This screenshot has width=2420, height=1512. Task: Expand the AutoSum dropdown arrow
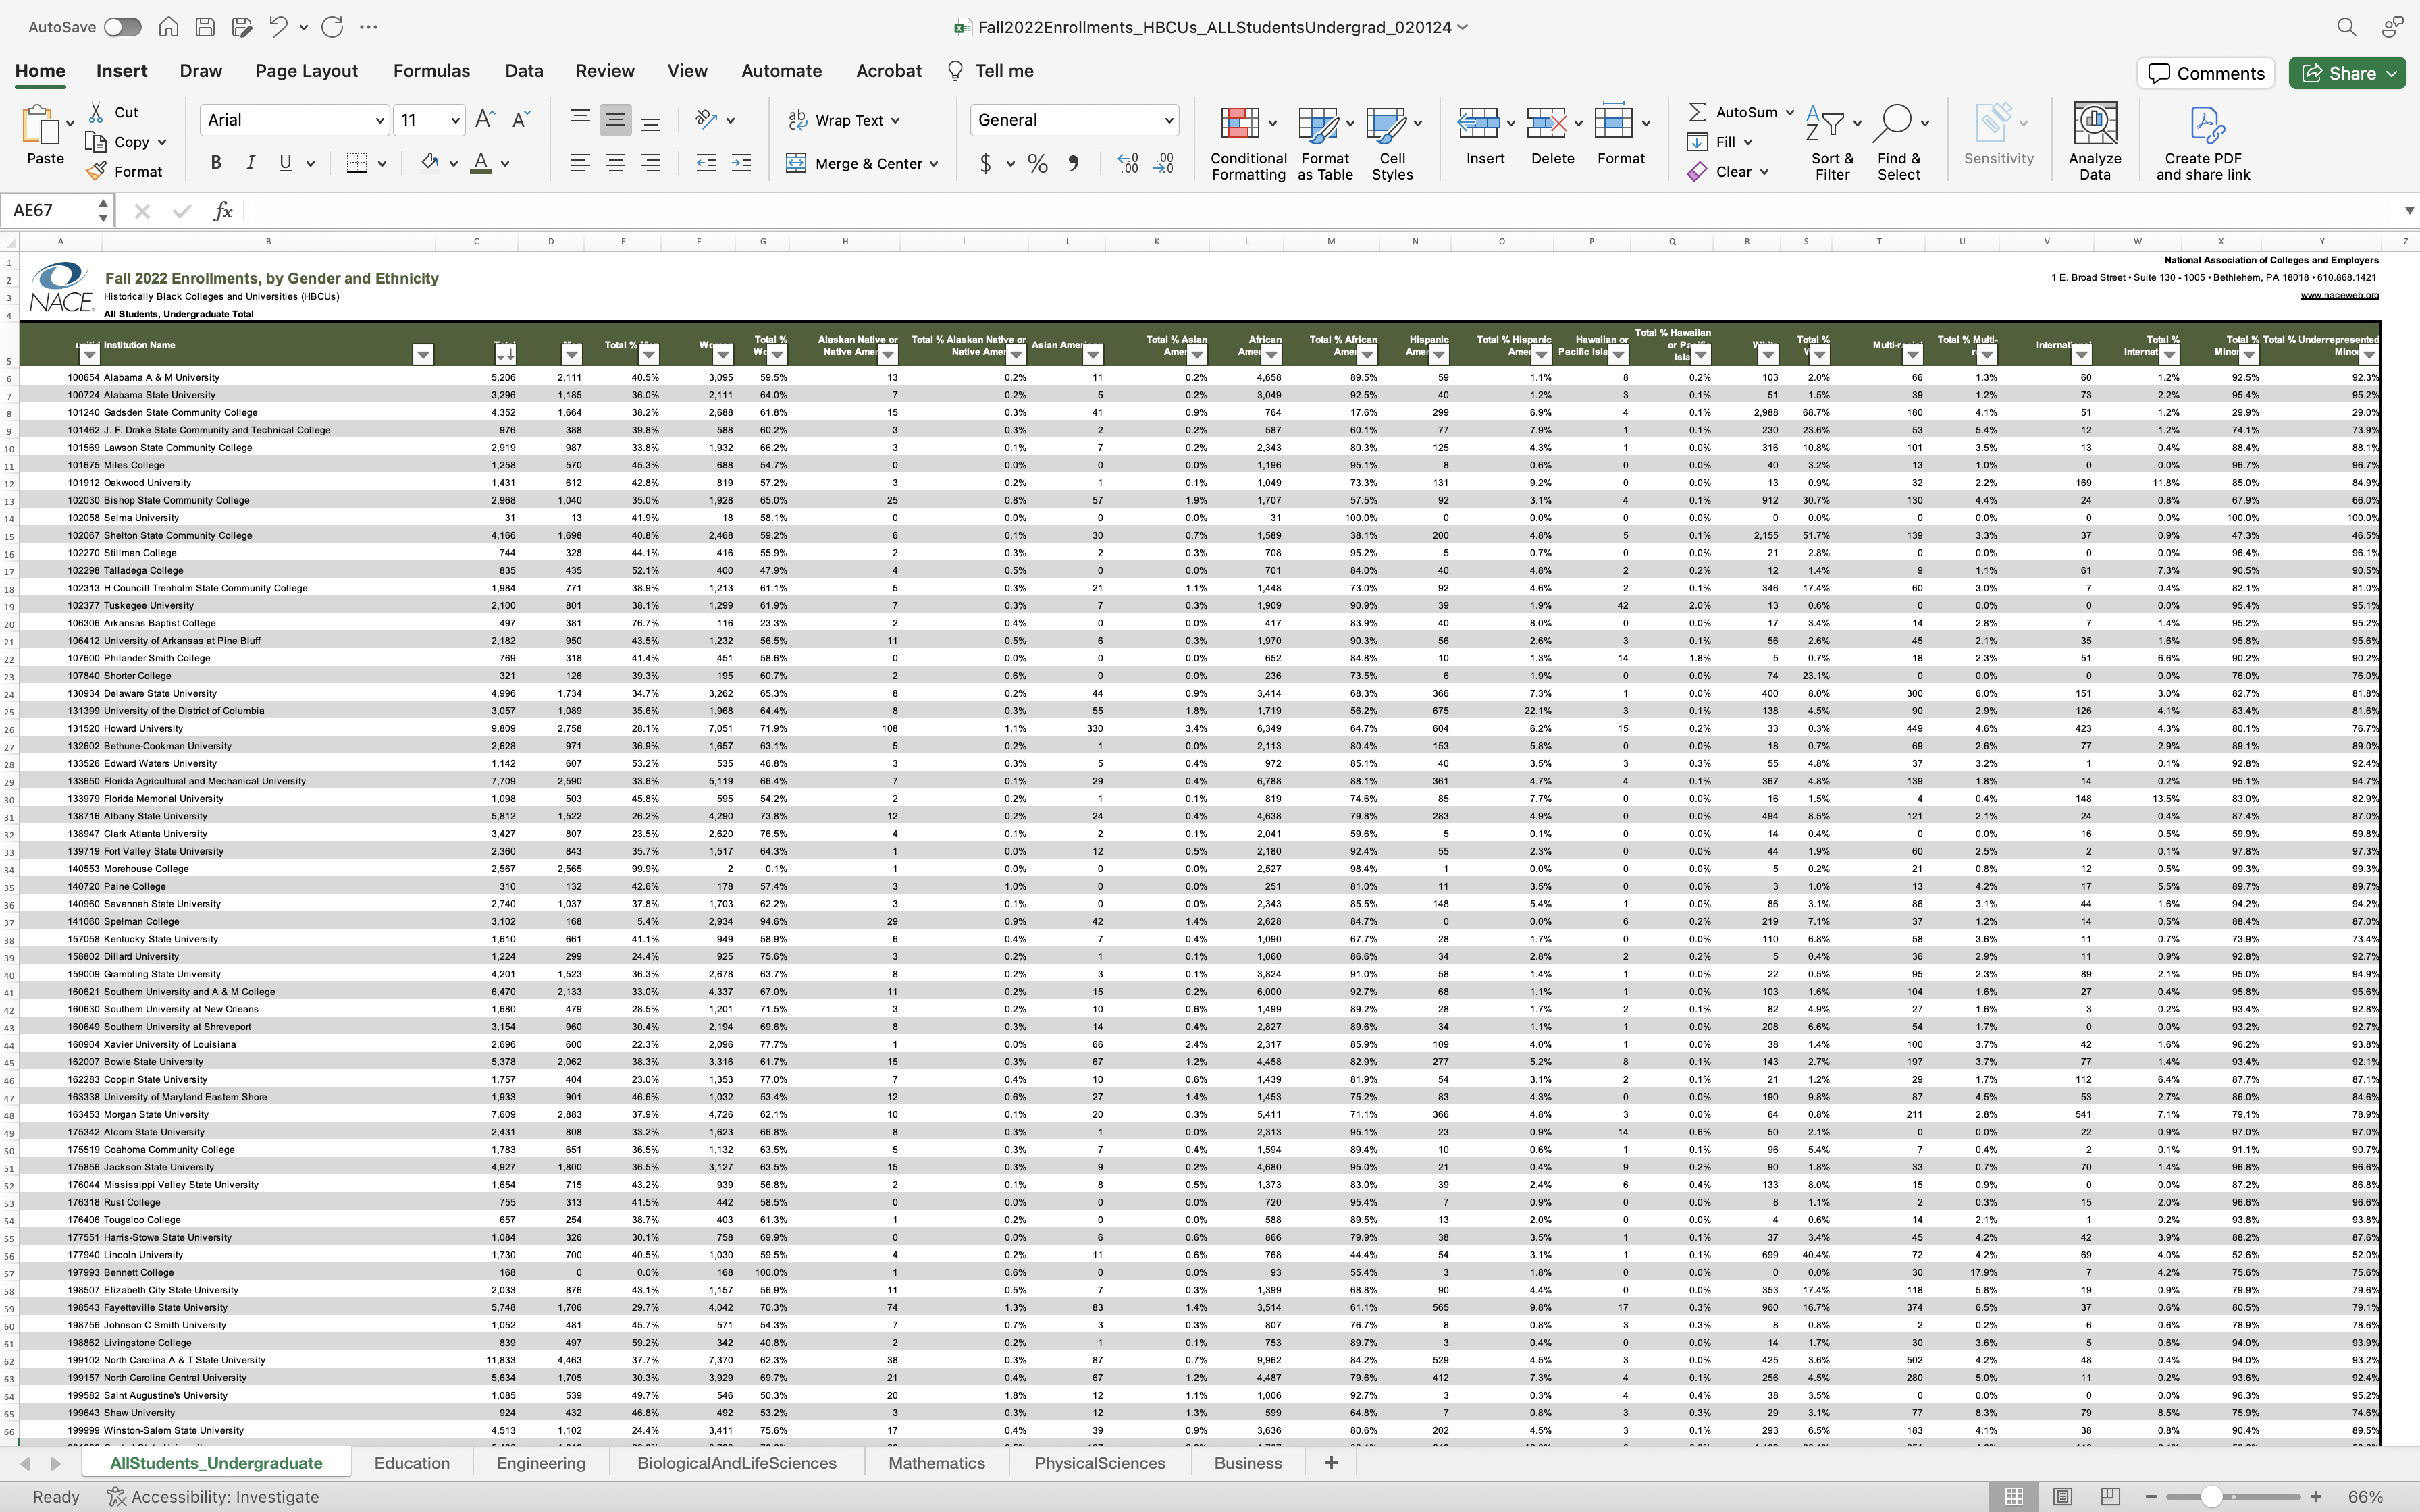tap(1790, 112)
